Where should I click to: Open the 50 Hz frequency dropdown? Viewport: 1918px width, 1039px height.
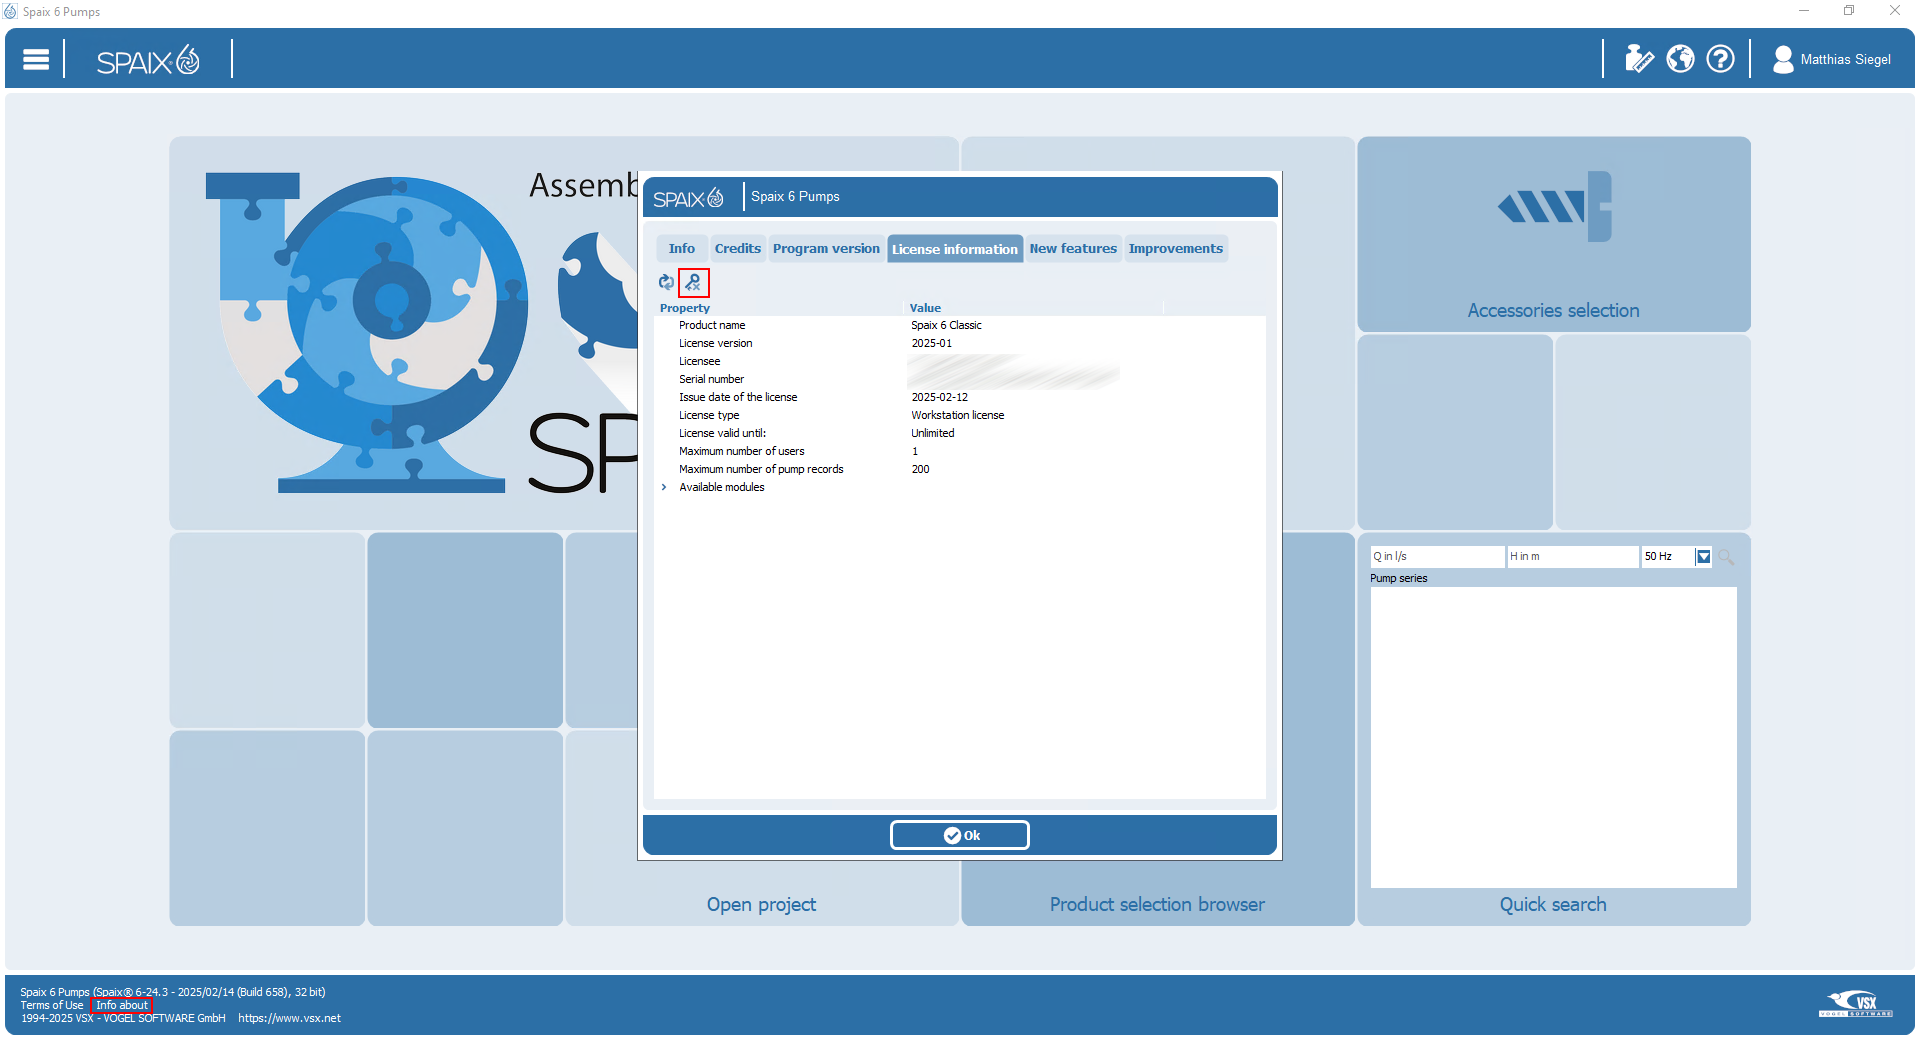pyautogui.click(x=1704, y=557)
